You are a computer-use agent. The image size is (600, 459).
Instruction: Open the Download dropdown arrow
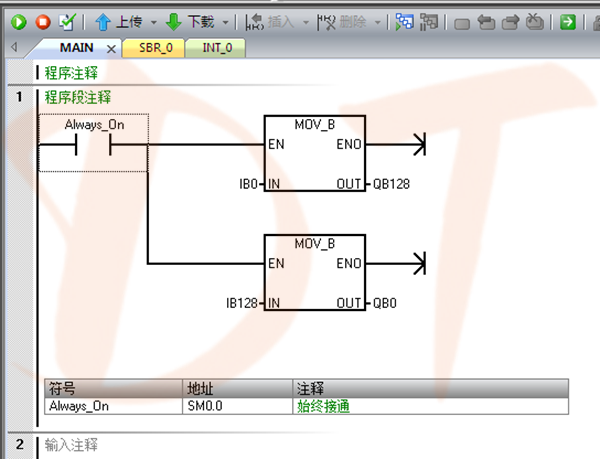click(226, 21)
